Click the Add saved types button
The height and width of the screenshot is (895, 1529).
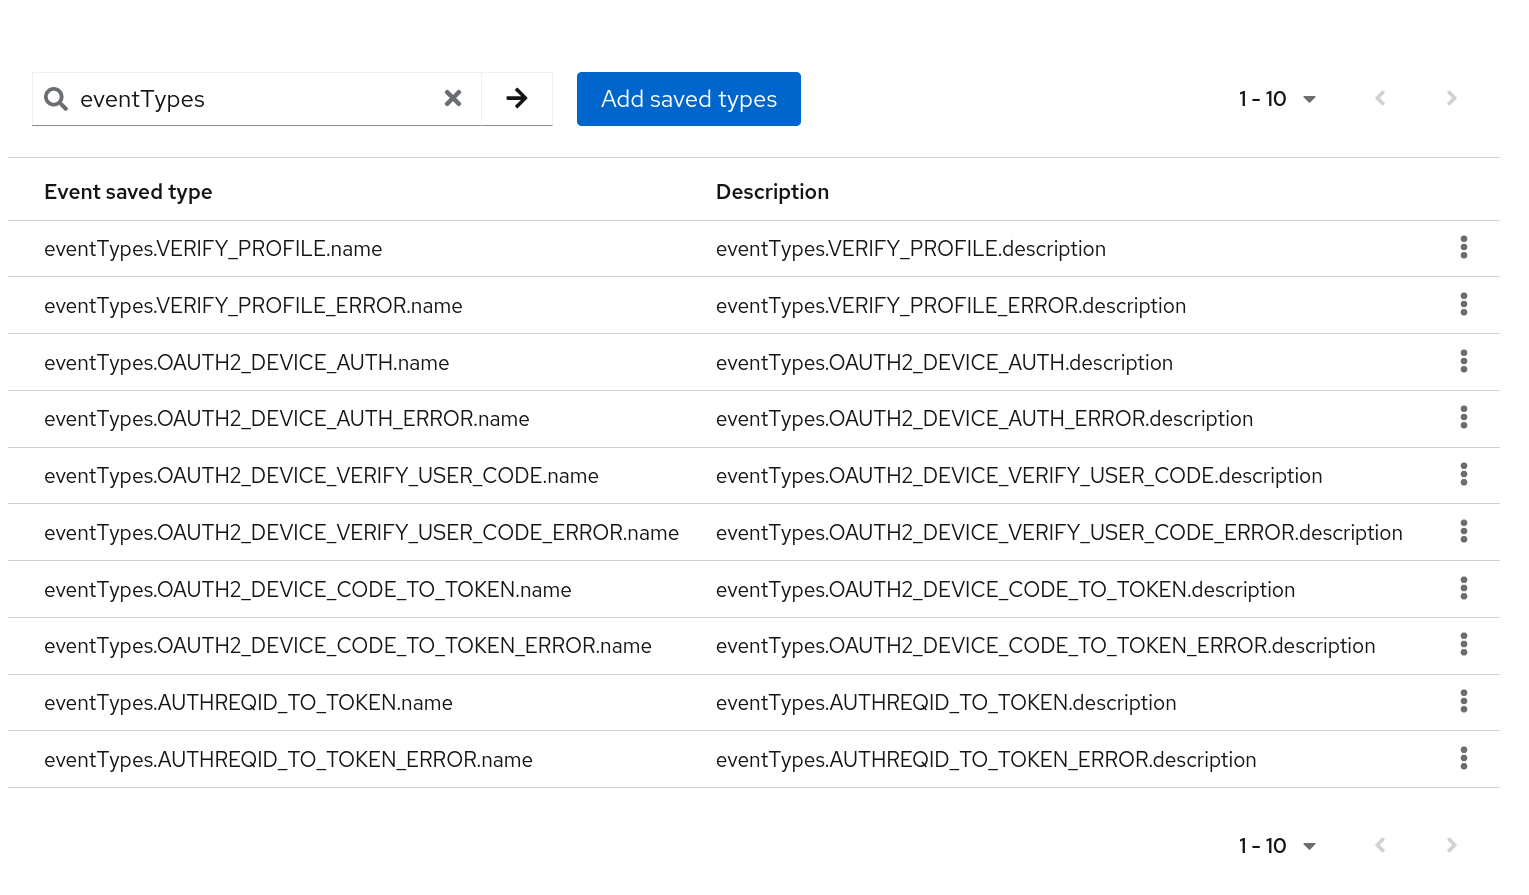(x=688, y=98)
